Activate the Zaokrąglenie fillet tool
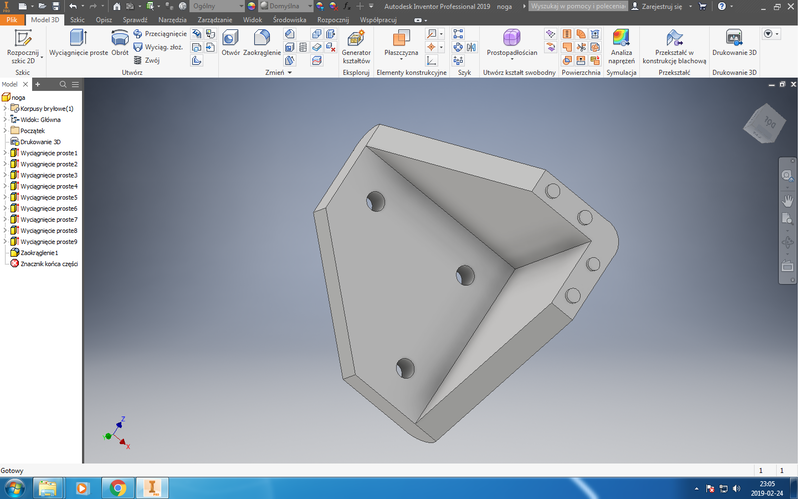Image resolution: width=800 pixels, height=499 pixels. (x=262, y=43)
